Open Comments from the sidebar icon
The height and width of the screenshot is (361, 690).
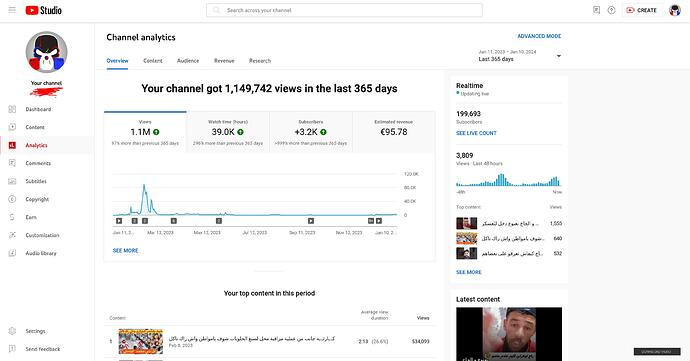[12, 163]
